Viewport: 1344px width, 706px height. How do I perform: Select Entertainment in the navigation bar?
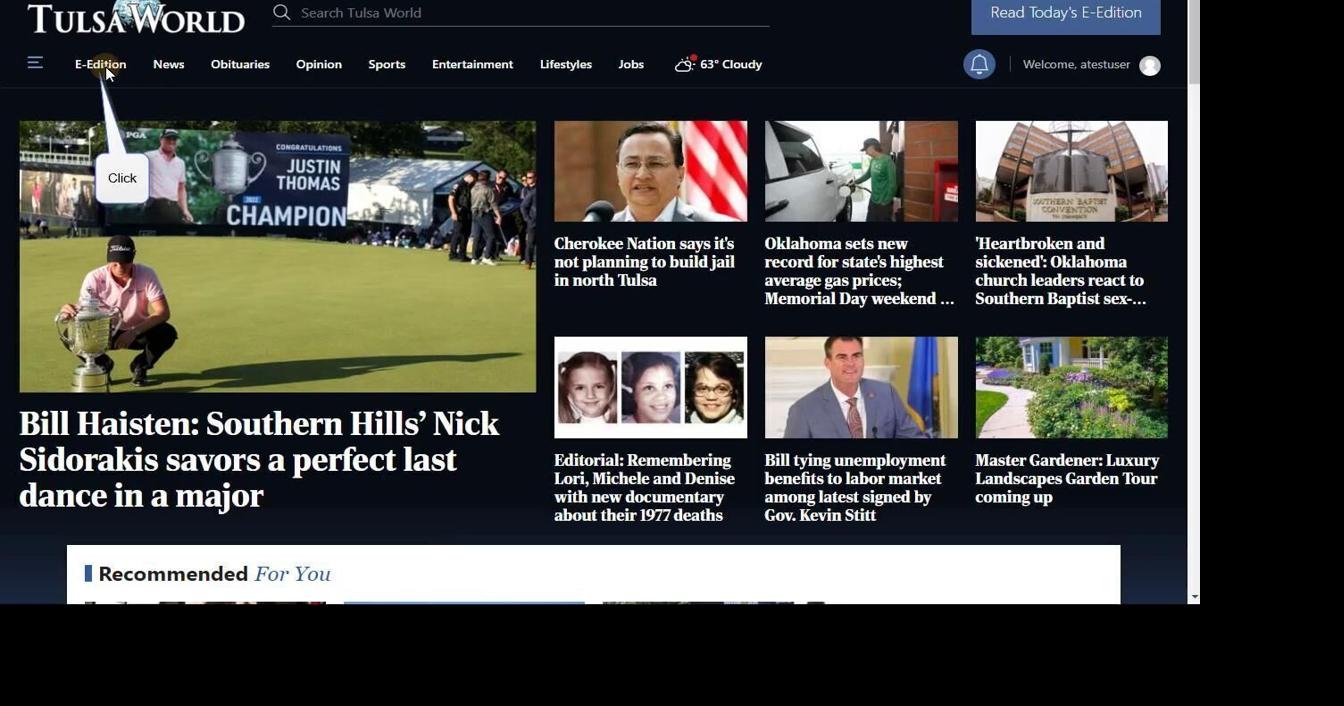(x=472, y=64)
